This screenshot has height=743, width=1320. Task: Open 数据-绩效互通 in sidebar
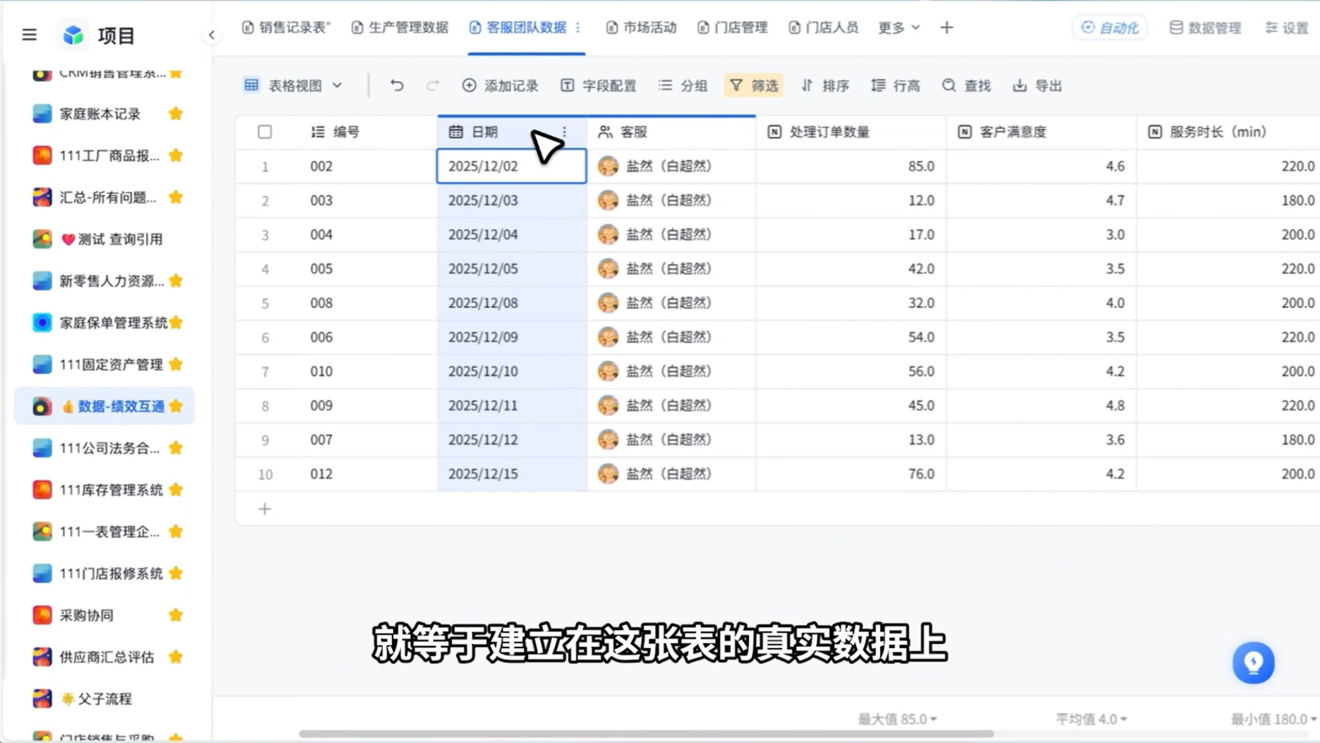[x=104, y=406]
